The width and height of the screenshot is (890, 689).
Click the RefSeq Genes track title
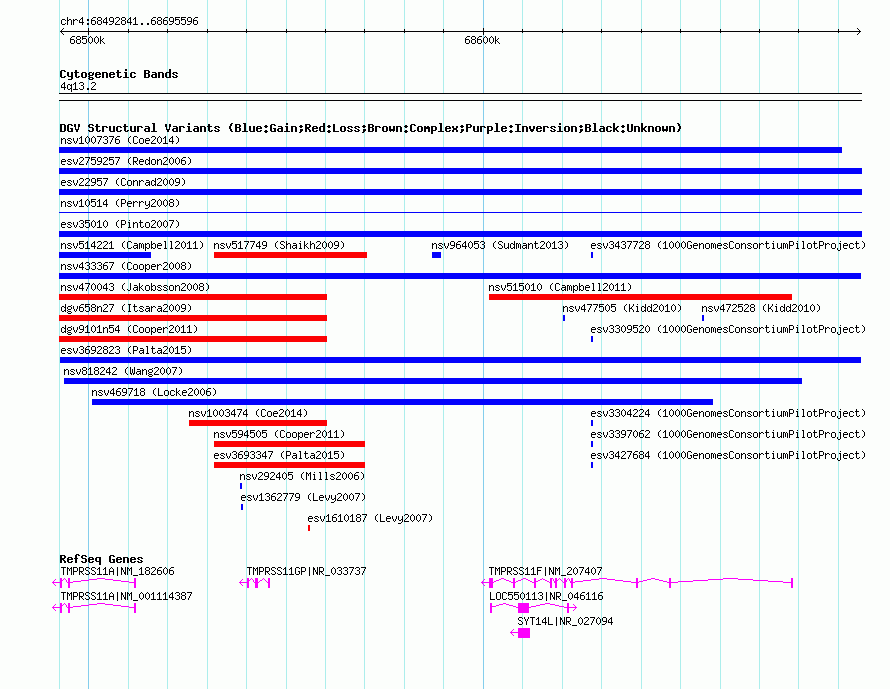point(101,559)
